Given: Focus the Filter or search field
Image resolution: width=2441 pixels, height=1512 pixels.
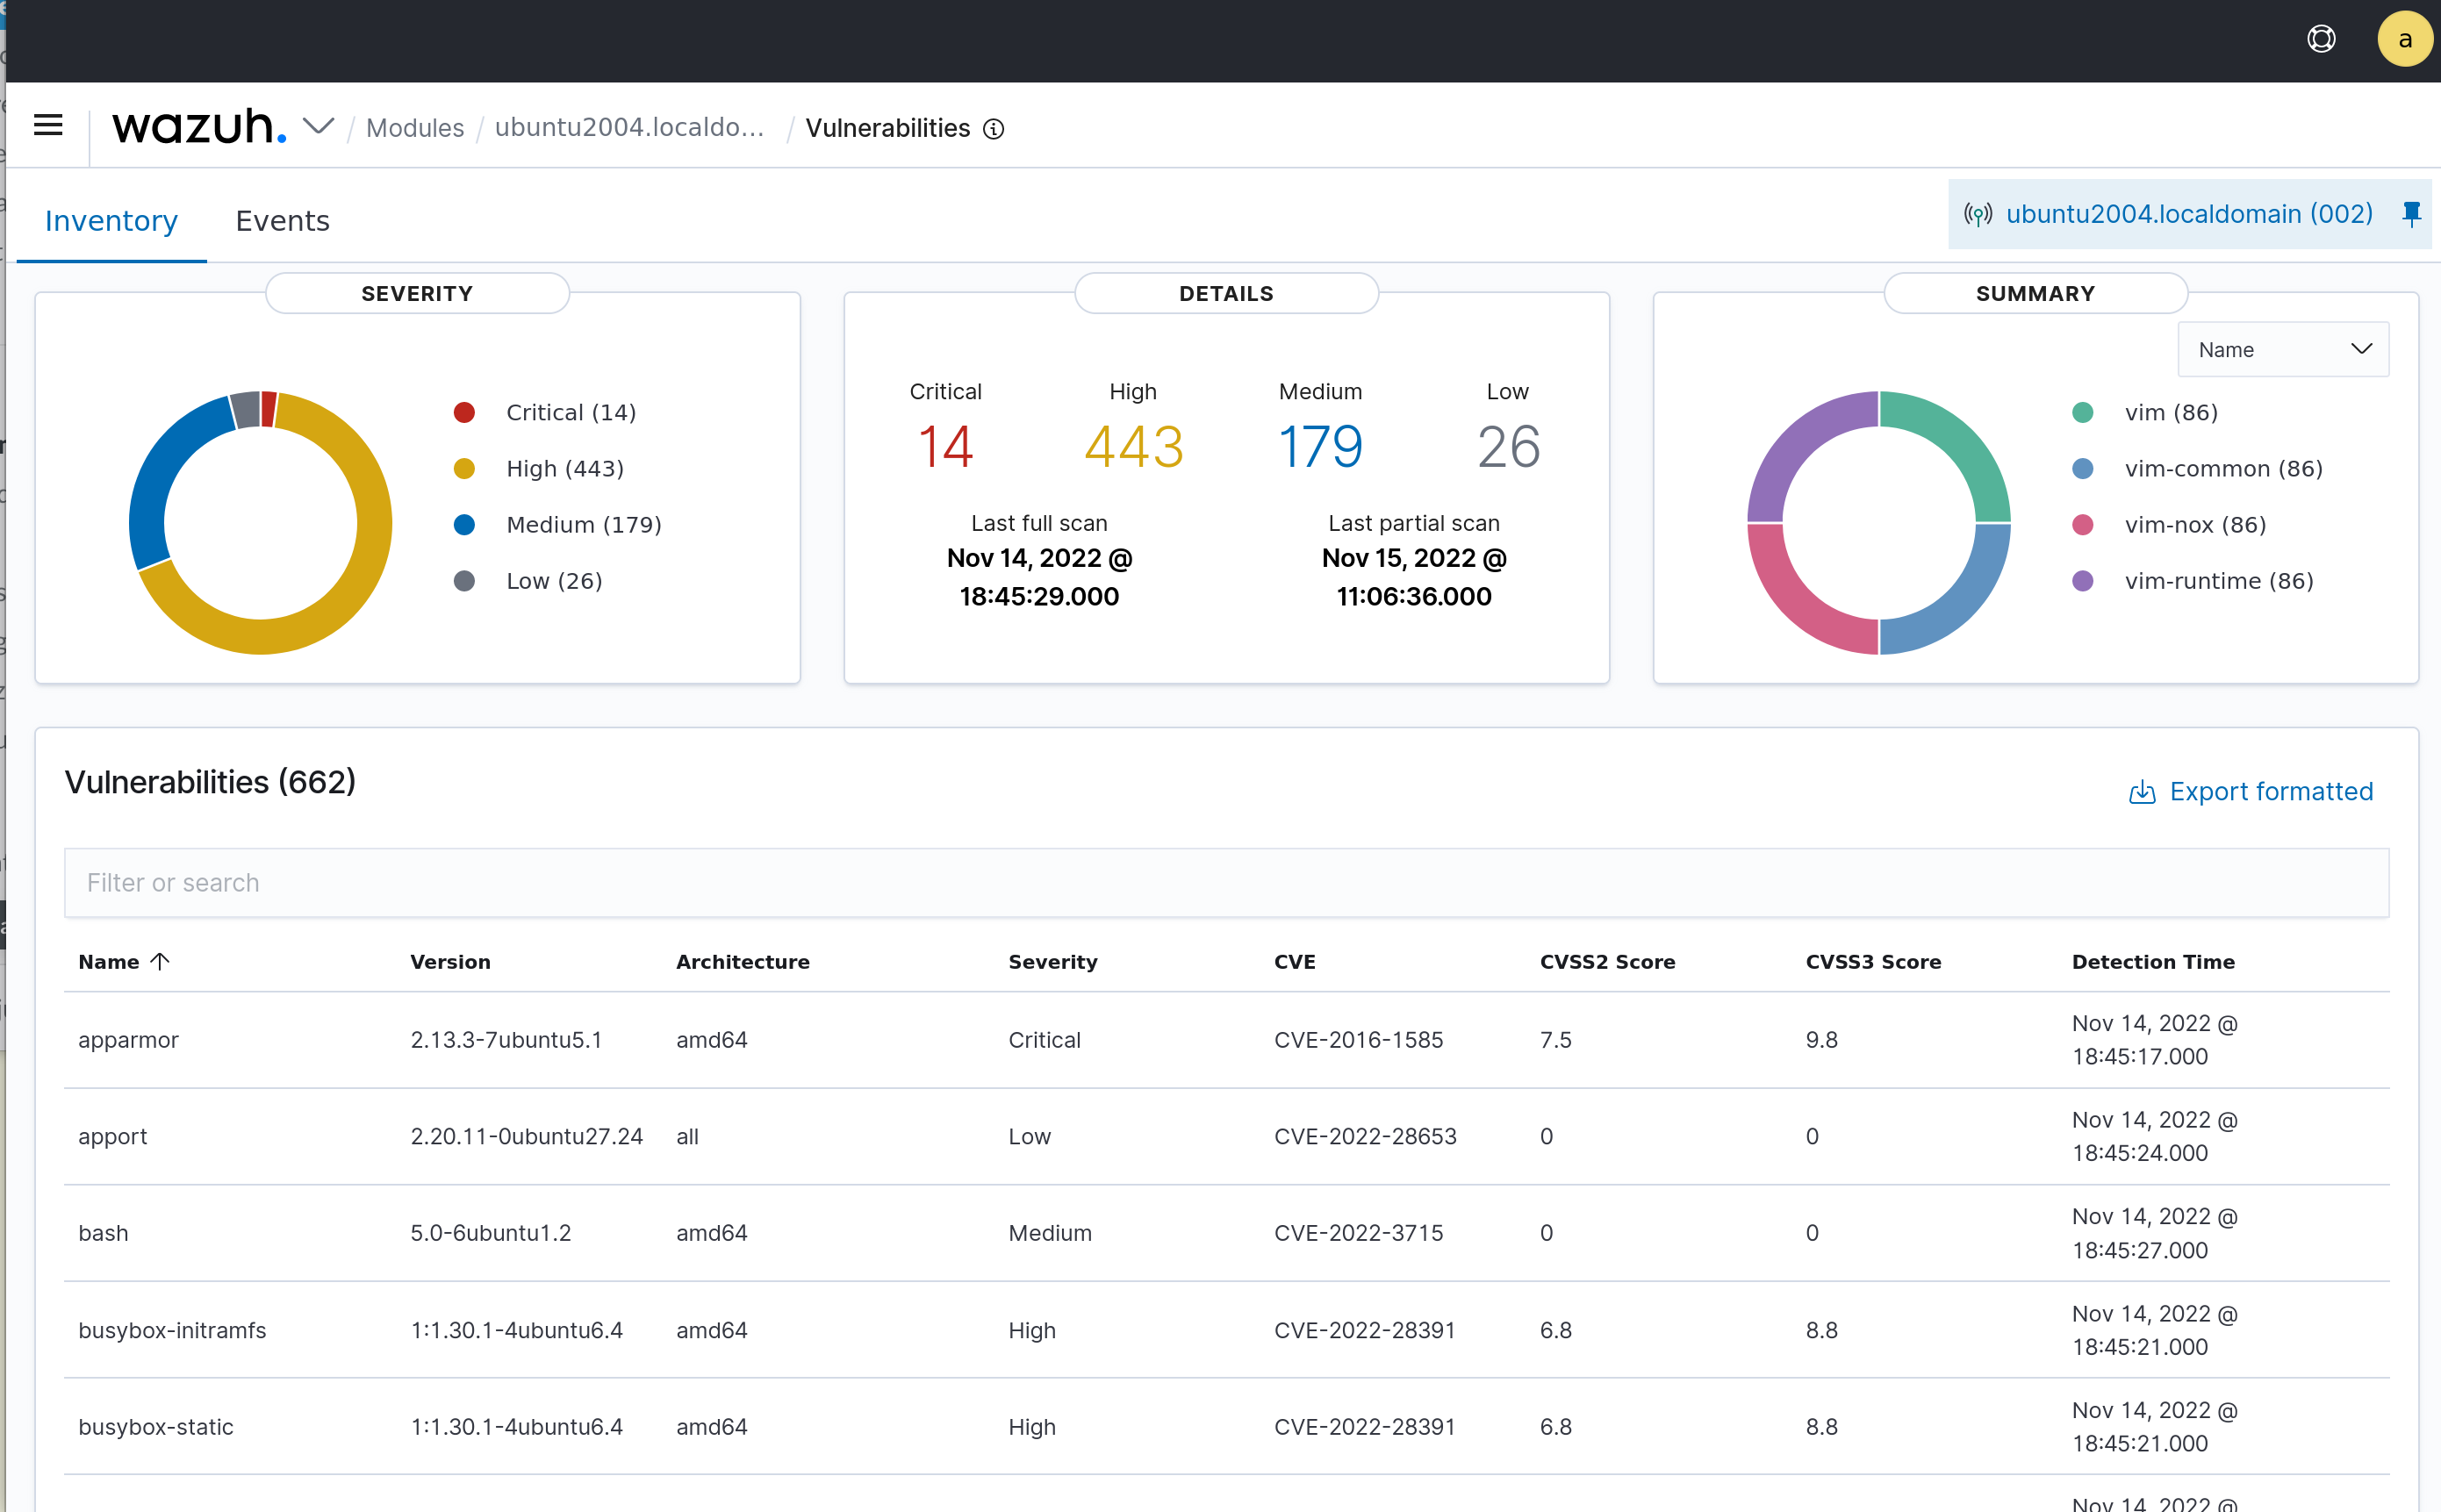Looking at the screenshot, I should pos(1226,883).
